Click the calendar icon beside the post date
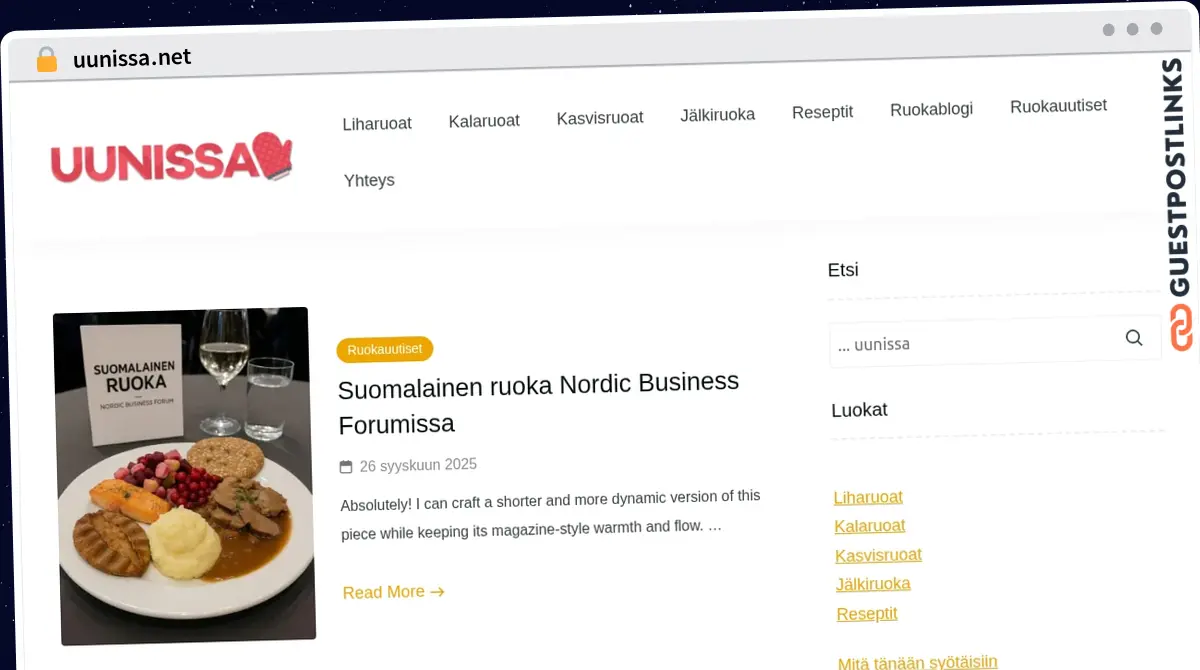This screenshot has height=670, width=1200. pos(346,467)
